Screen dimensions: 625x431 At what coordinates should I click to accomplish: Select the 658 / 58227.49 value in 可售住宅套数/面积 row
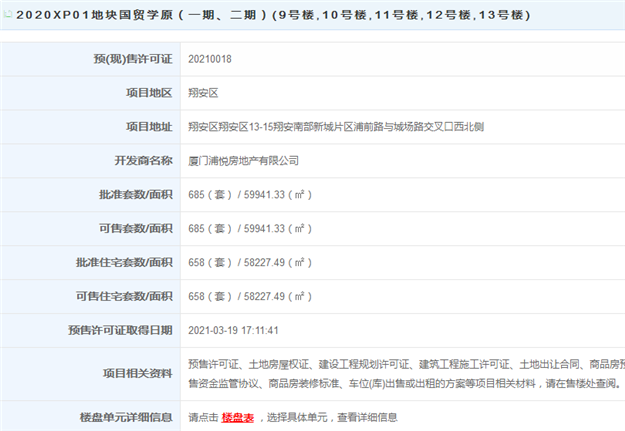coord(250,296)
